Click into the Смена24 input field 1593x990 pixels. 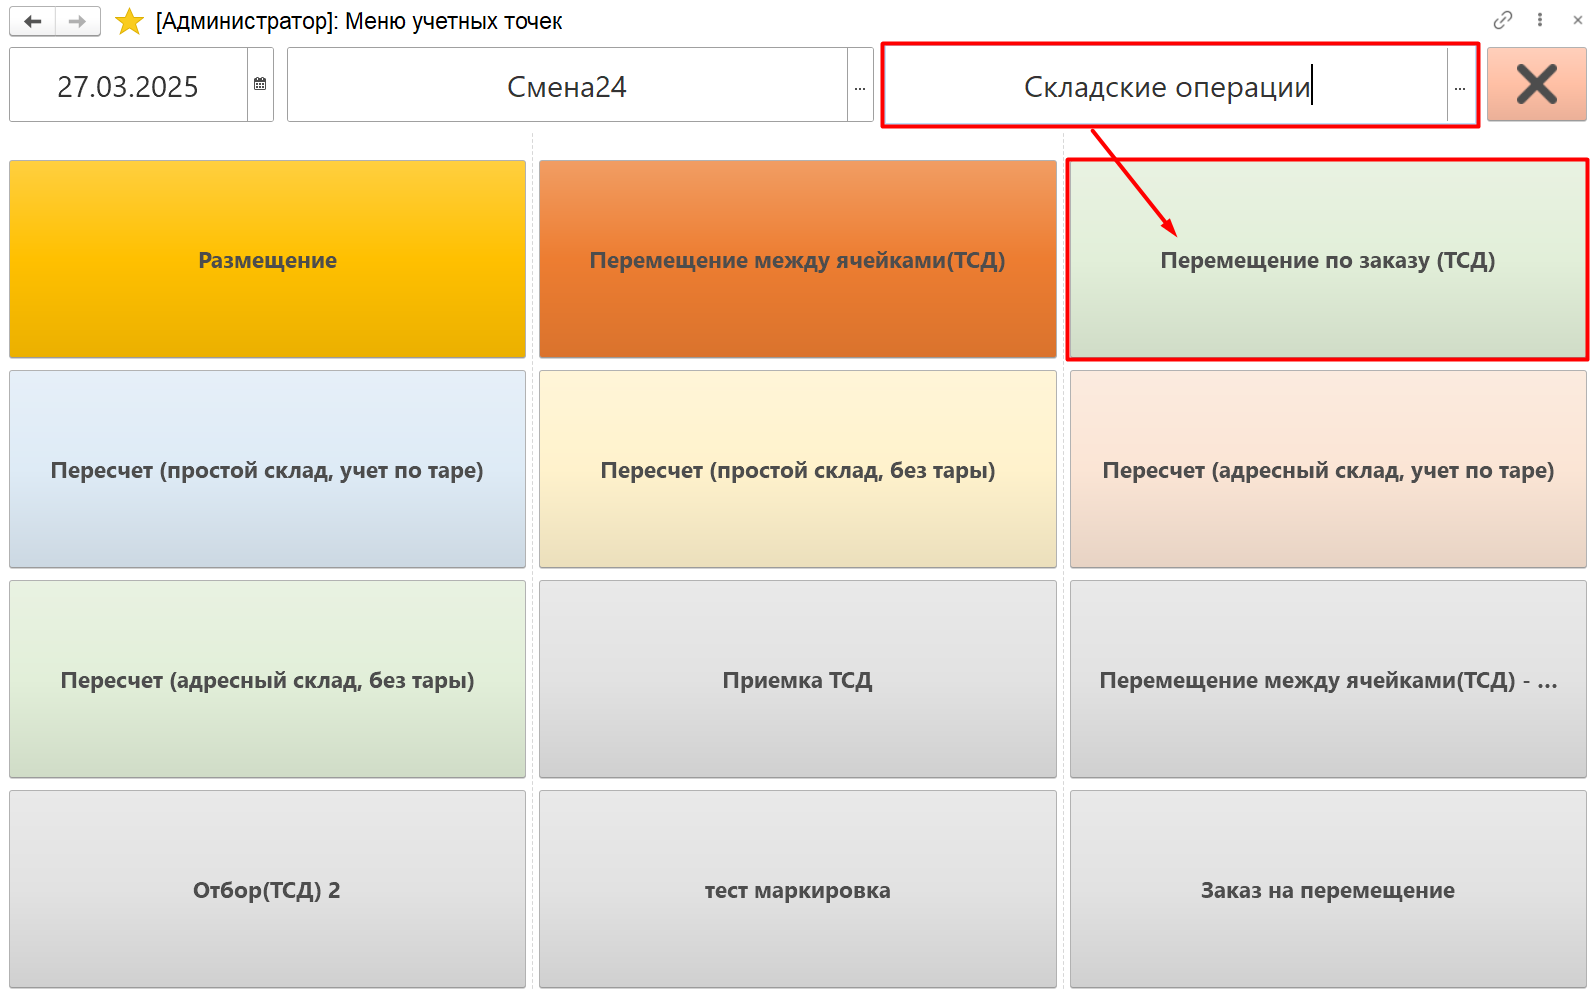(x=566, y=87)
